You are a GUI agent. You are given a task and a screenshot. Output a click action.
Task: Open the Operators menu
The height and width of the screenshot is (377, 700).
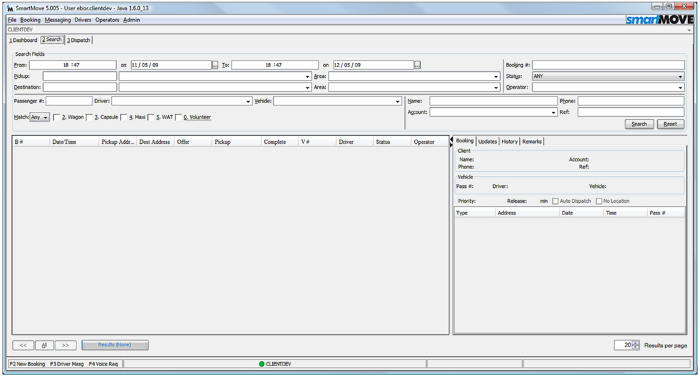pos(107,20)
